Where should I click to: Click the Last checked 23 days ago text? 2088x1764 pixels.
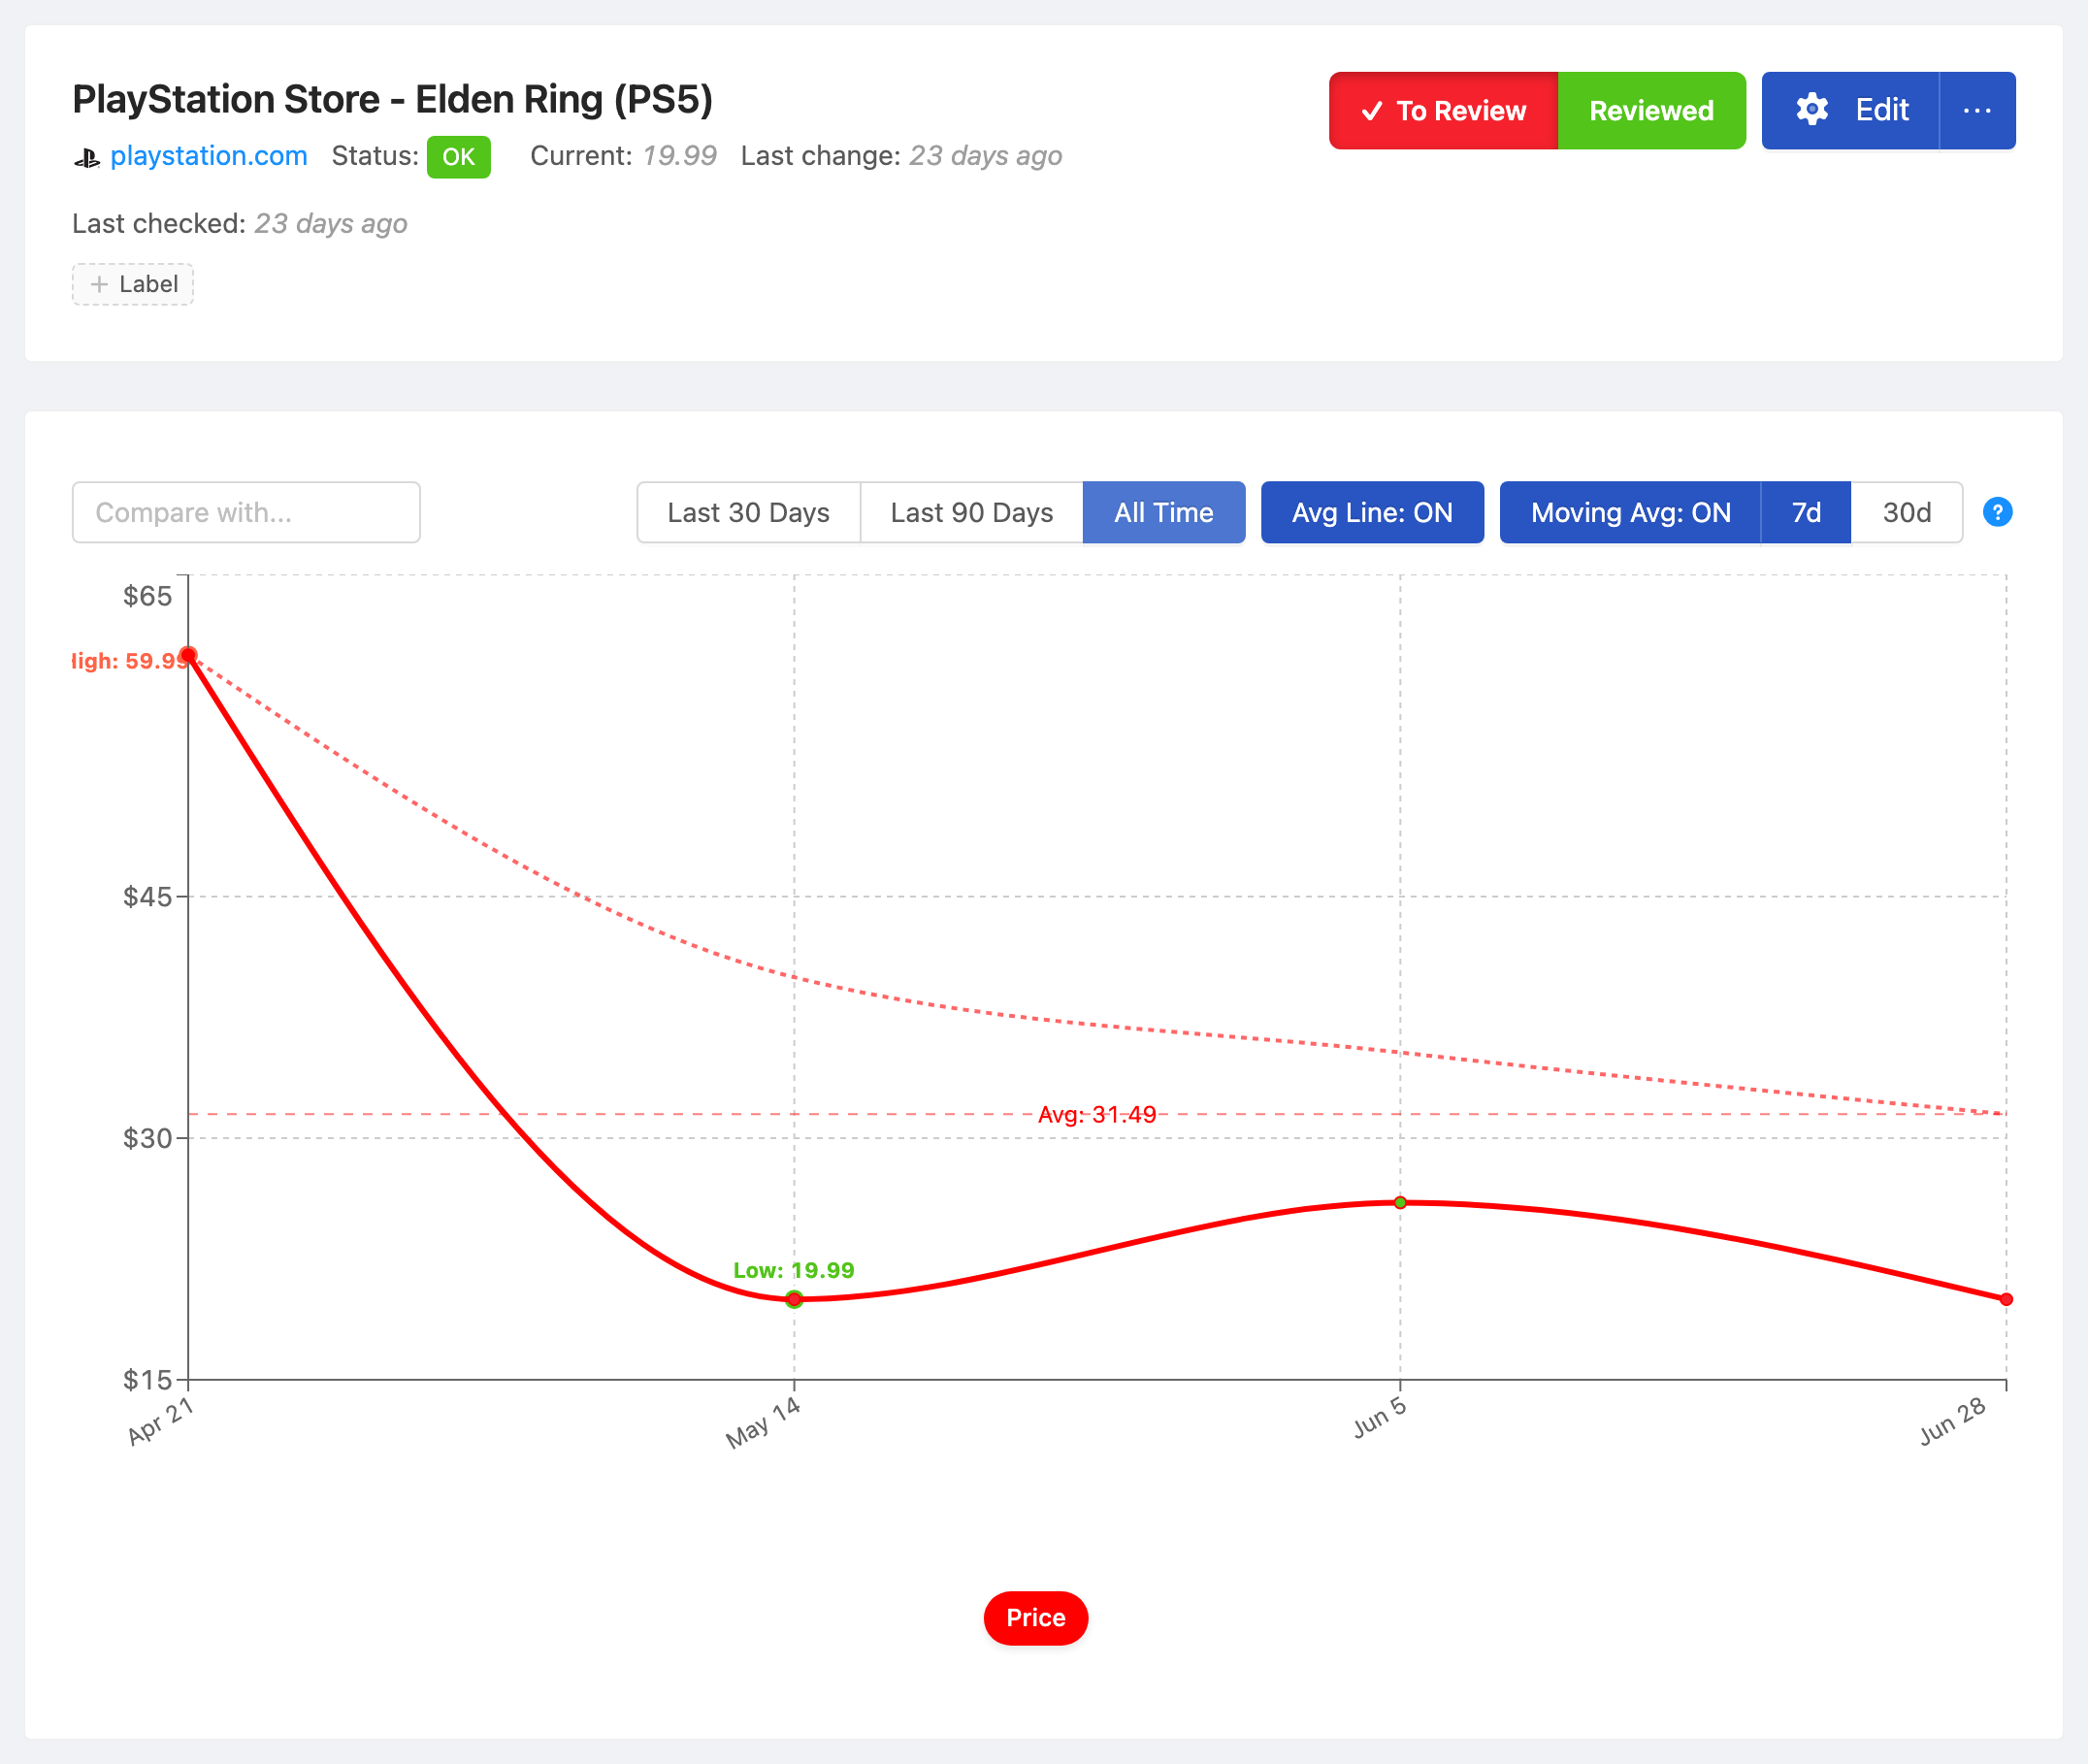pyautogui.click(x=239, y=223)
